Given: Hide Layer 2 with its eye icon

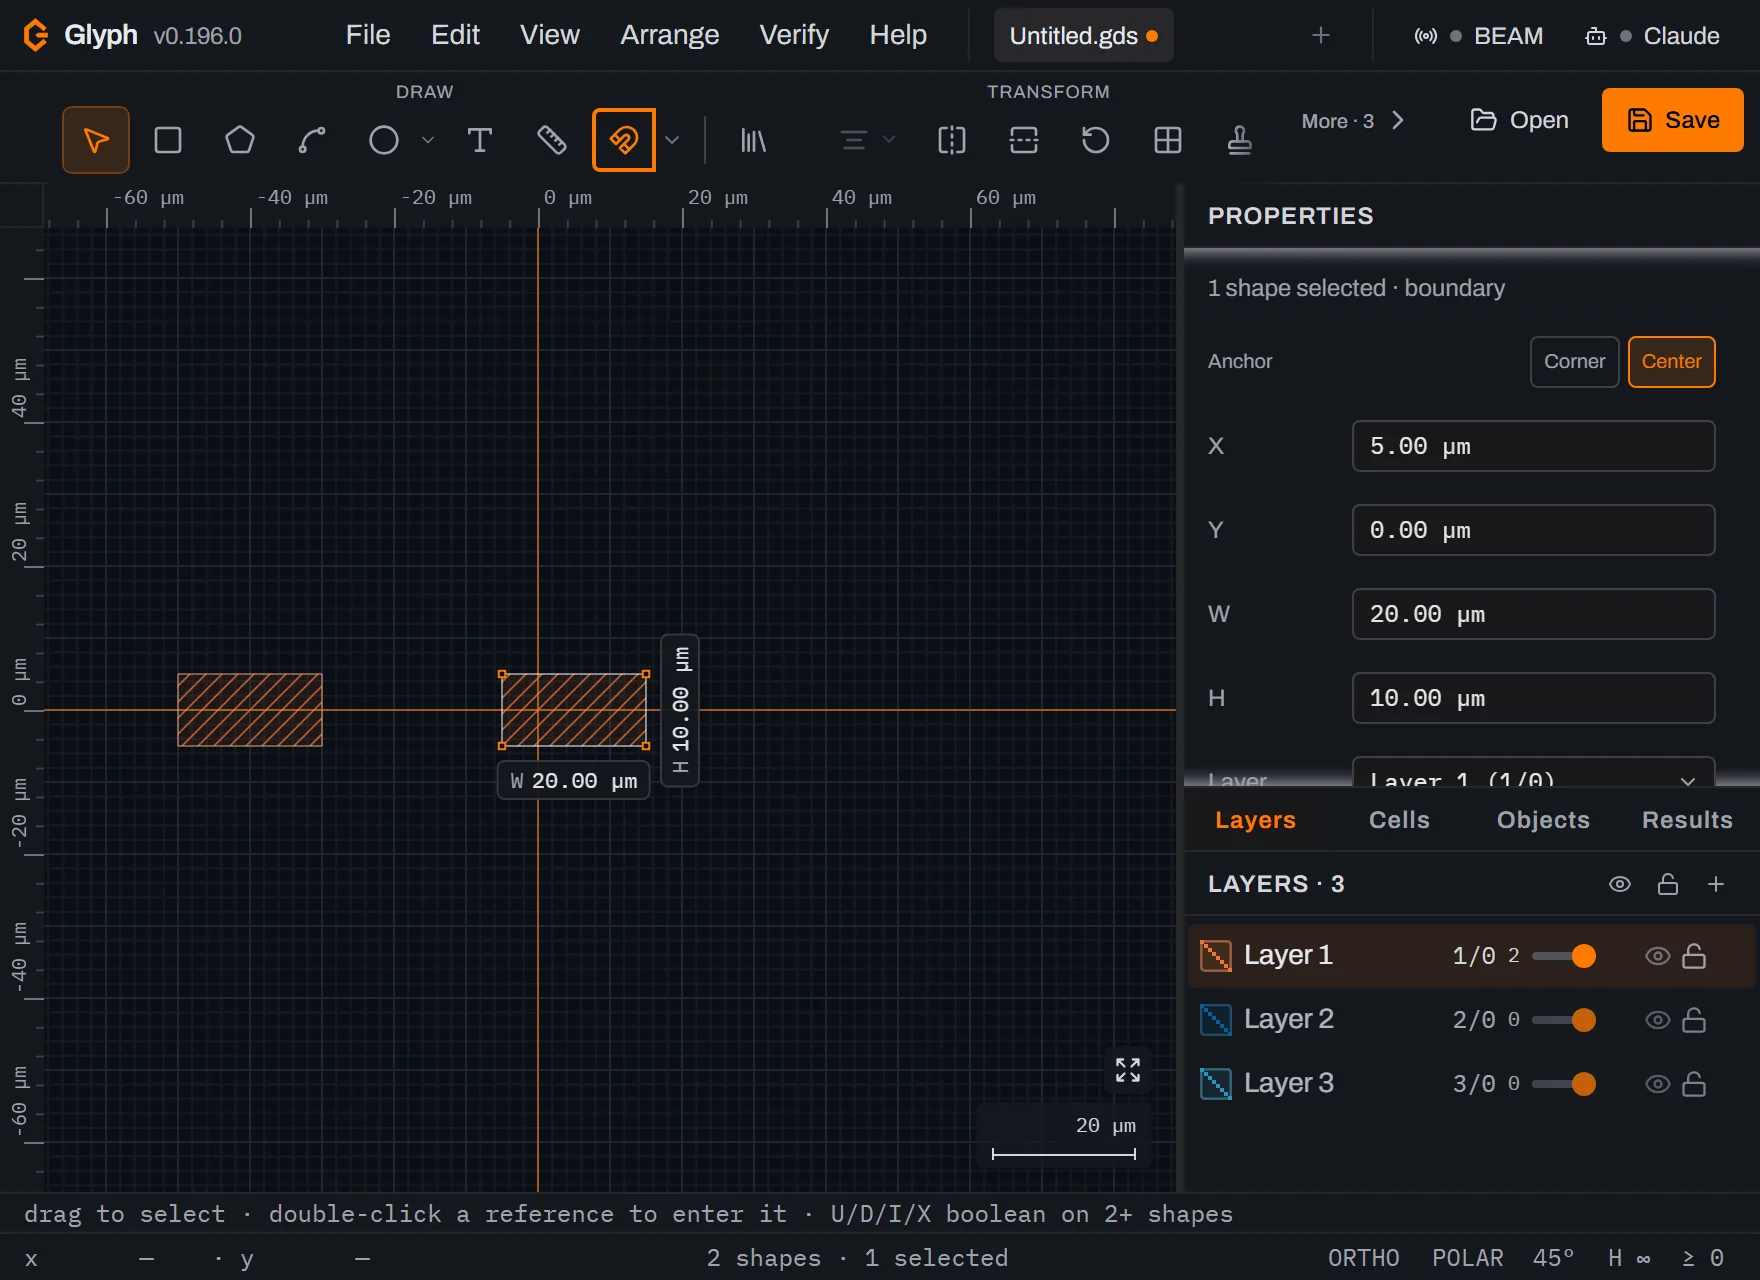Looking at the screenshot, I should [x=1658, y=1020].
